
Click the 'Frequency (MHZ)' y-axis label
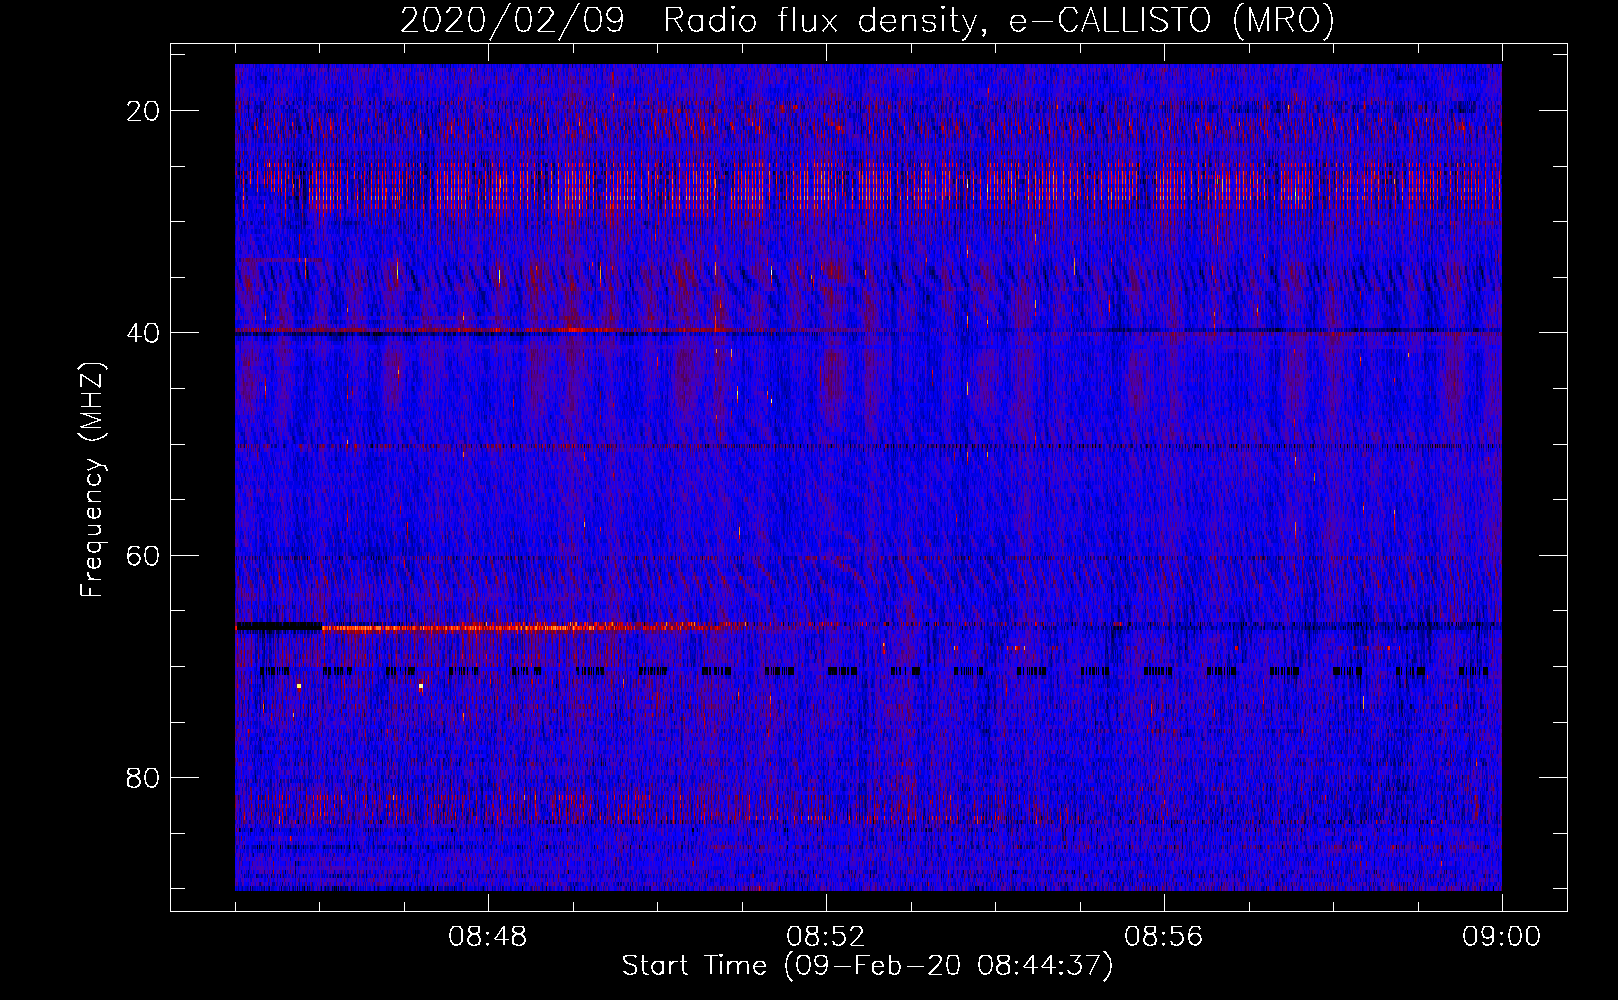pyautogui.click(x=92, y=479)
